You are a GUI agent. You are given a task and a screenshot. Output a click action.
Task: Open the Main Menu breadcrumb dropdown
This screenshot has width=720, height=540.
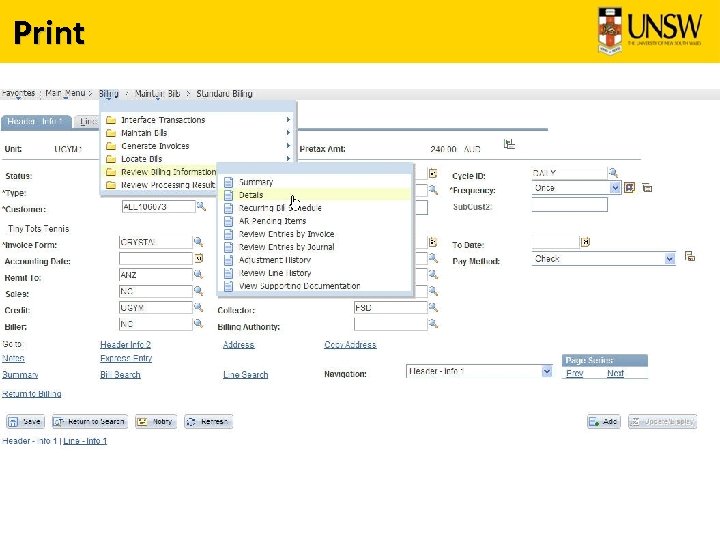click(65, 93)
